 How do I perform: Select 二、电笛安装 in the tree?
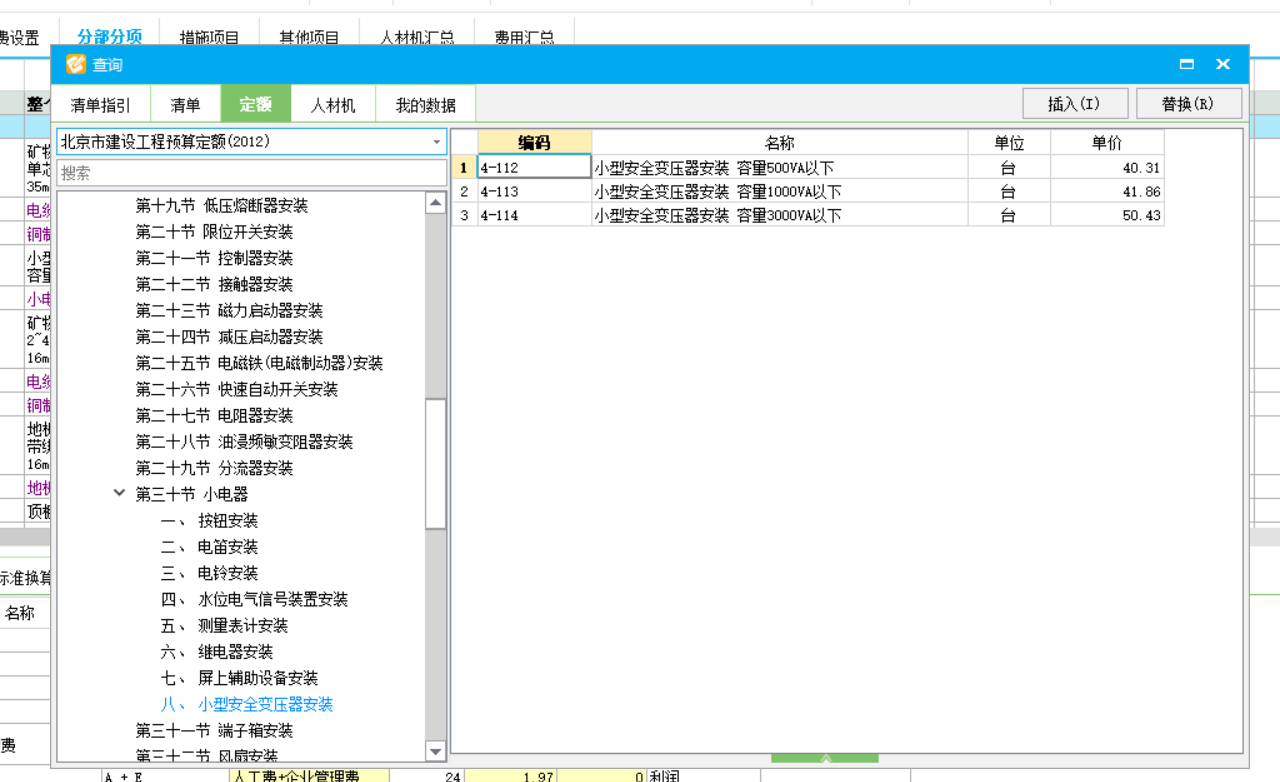coord(210,547)
